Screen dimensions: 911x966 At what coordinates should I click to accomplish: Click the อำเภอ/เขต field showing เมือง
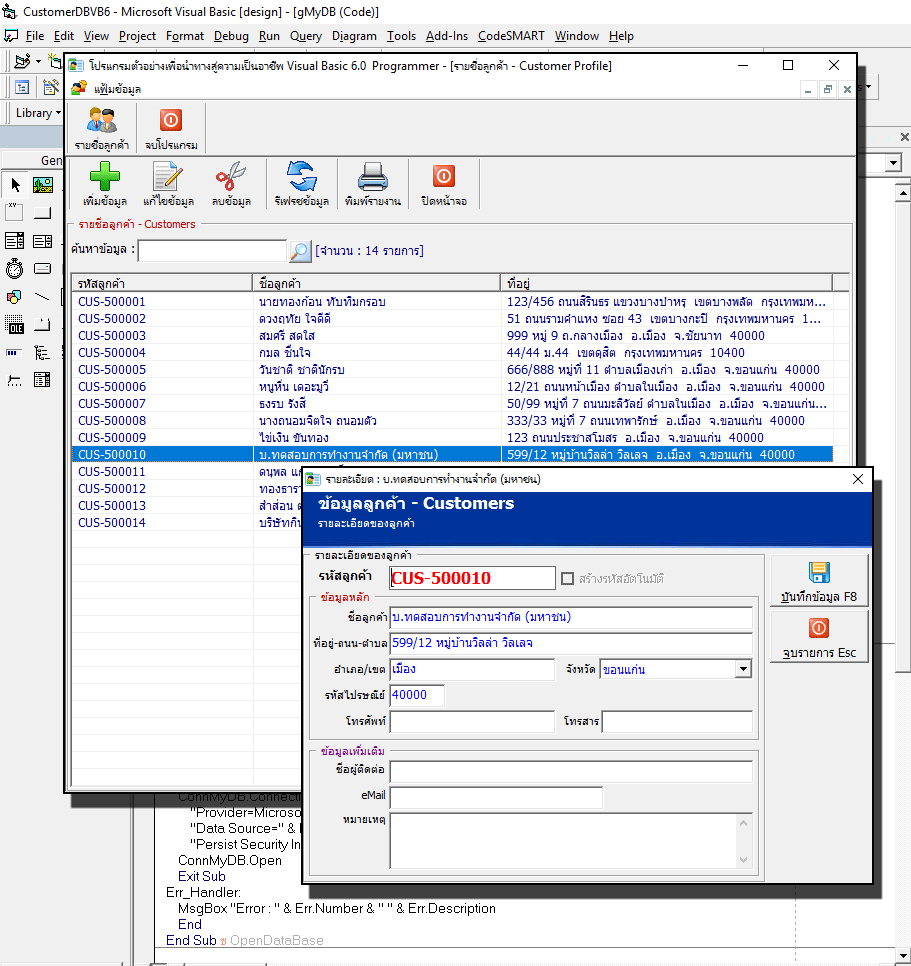[472, 669]
